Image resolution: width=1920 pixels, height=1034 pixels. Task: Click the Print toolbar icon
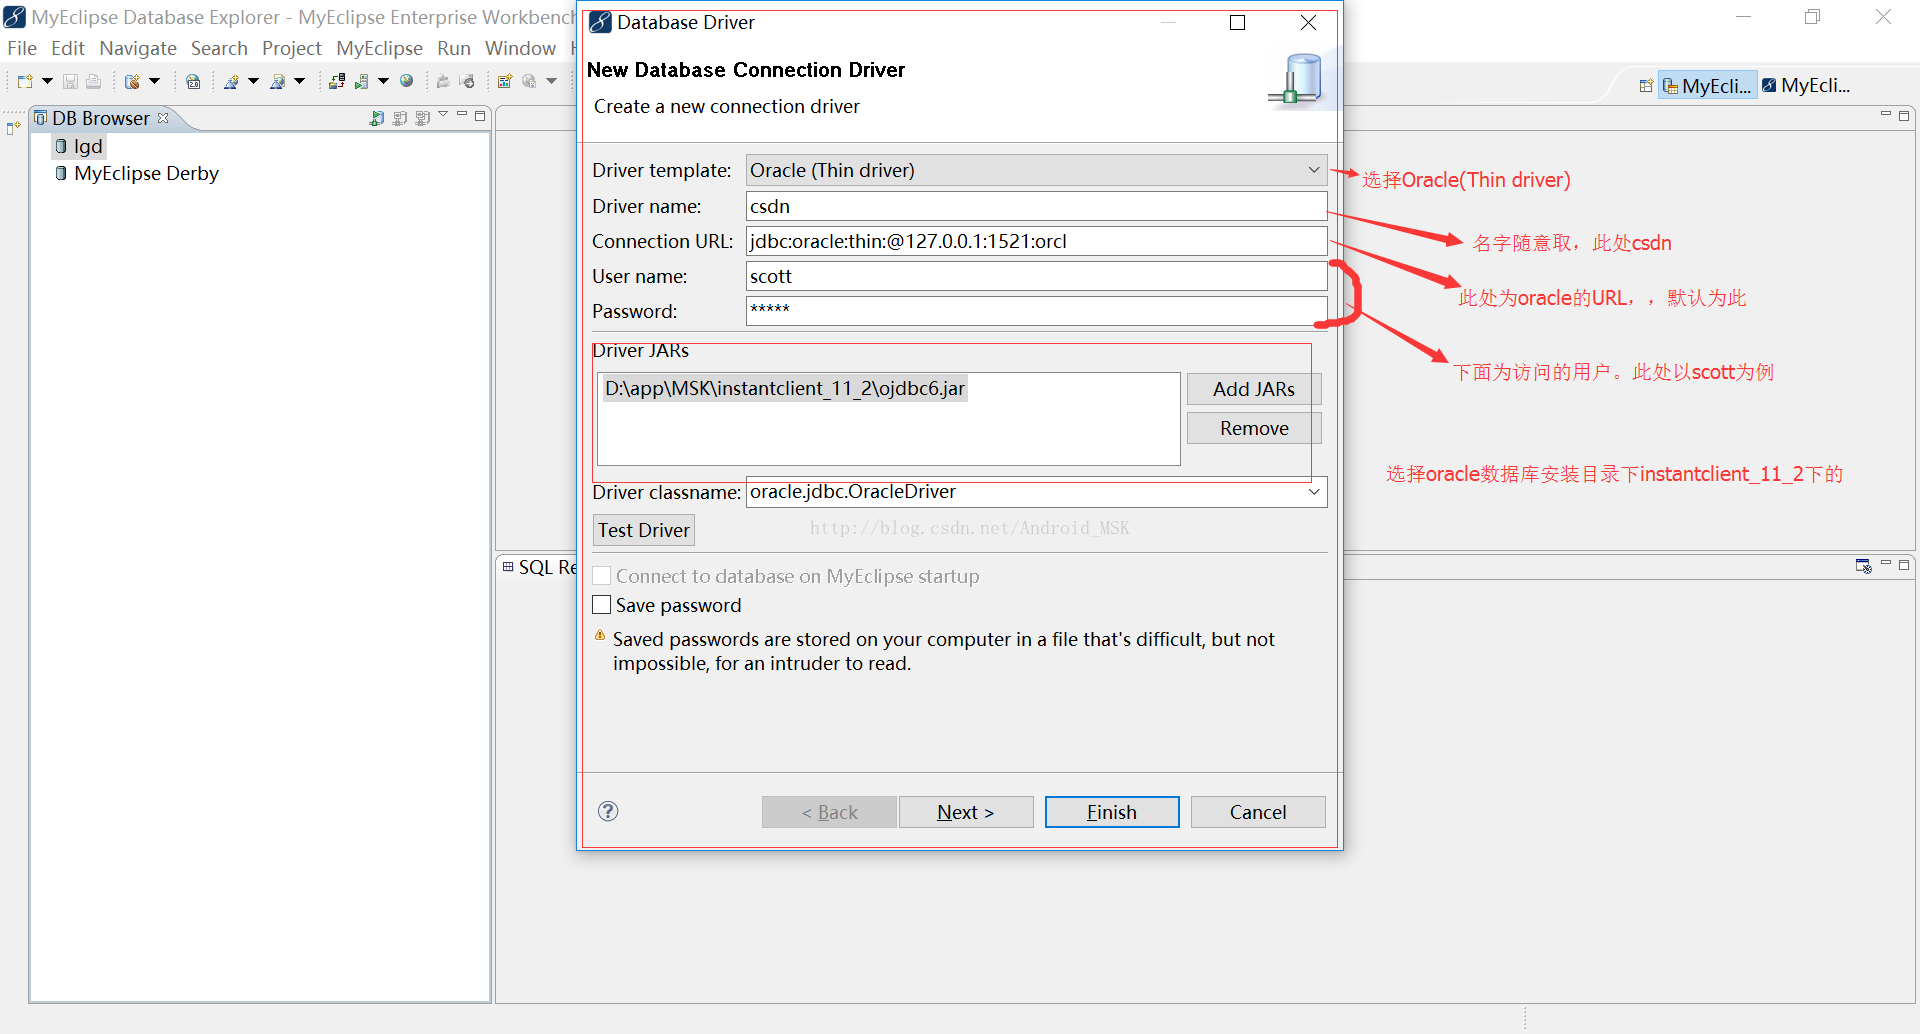(x=94, y=82)
